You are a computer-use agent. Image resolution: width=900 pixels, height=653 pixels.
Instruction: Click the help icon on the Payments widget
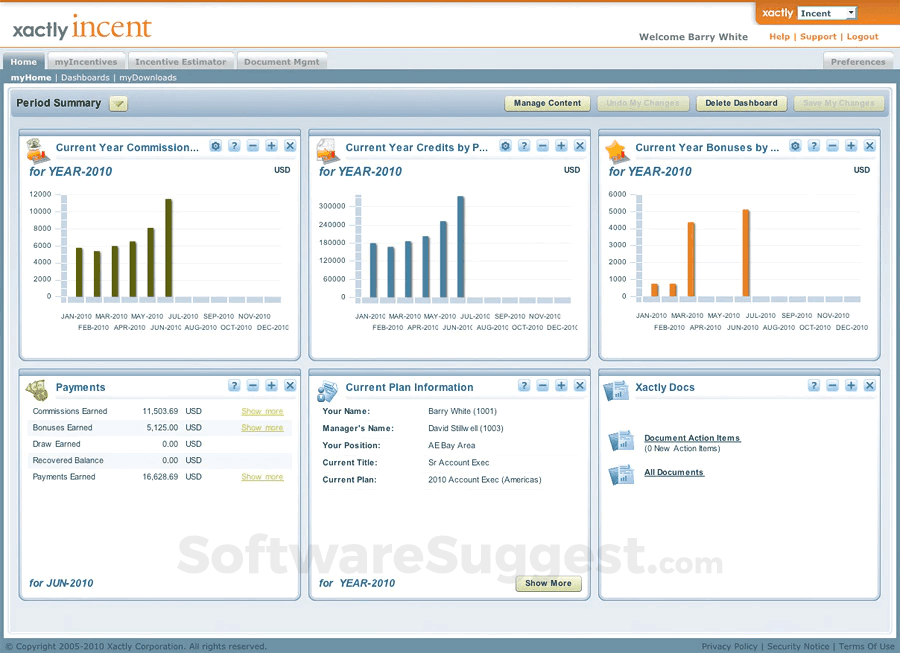click(234, 385)
